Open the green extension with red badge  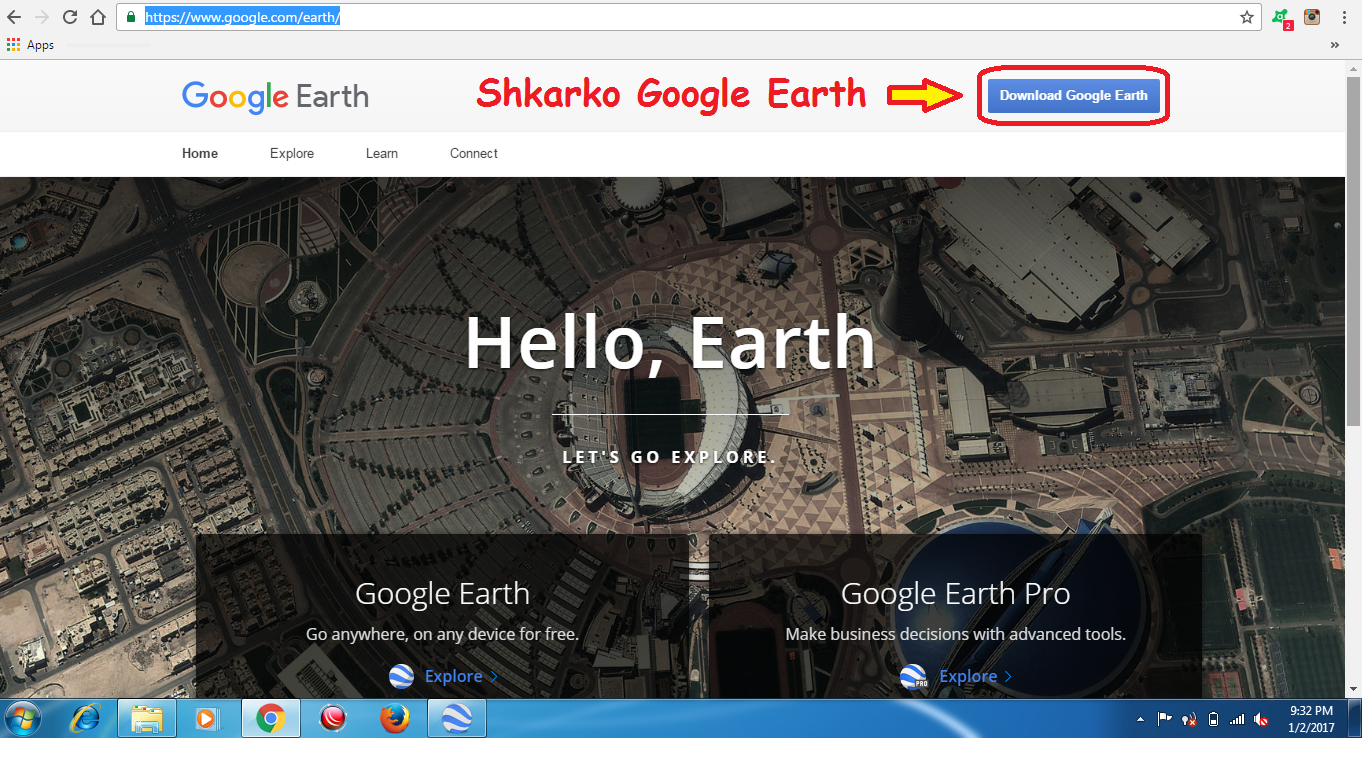point(1281,18)
